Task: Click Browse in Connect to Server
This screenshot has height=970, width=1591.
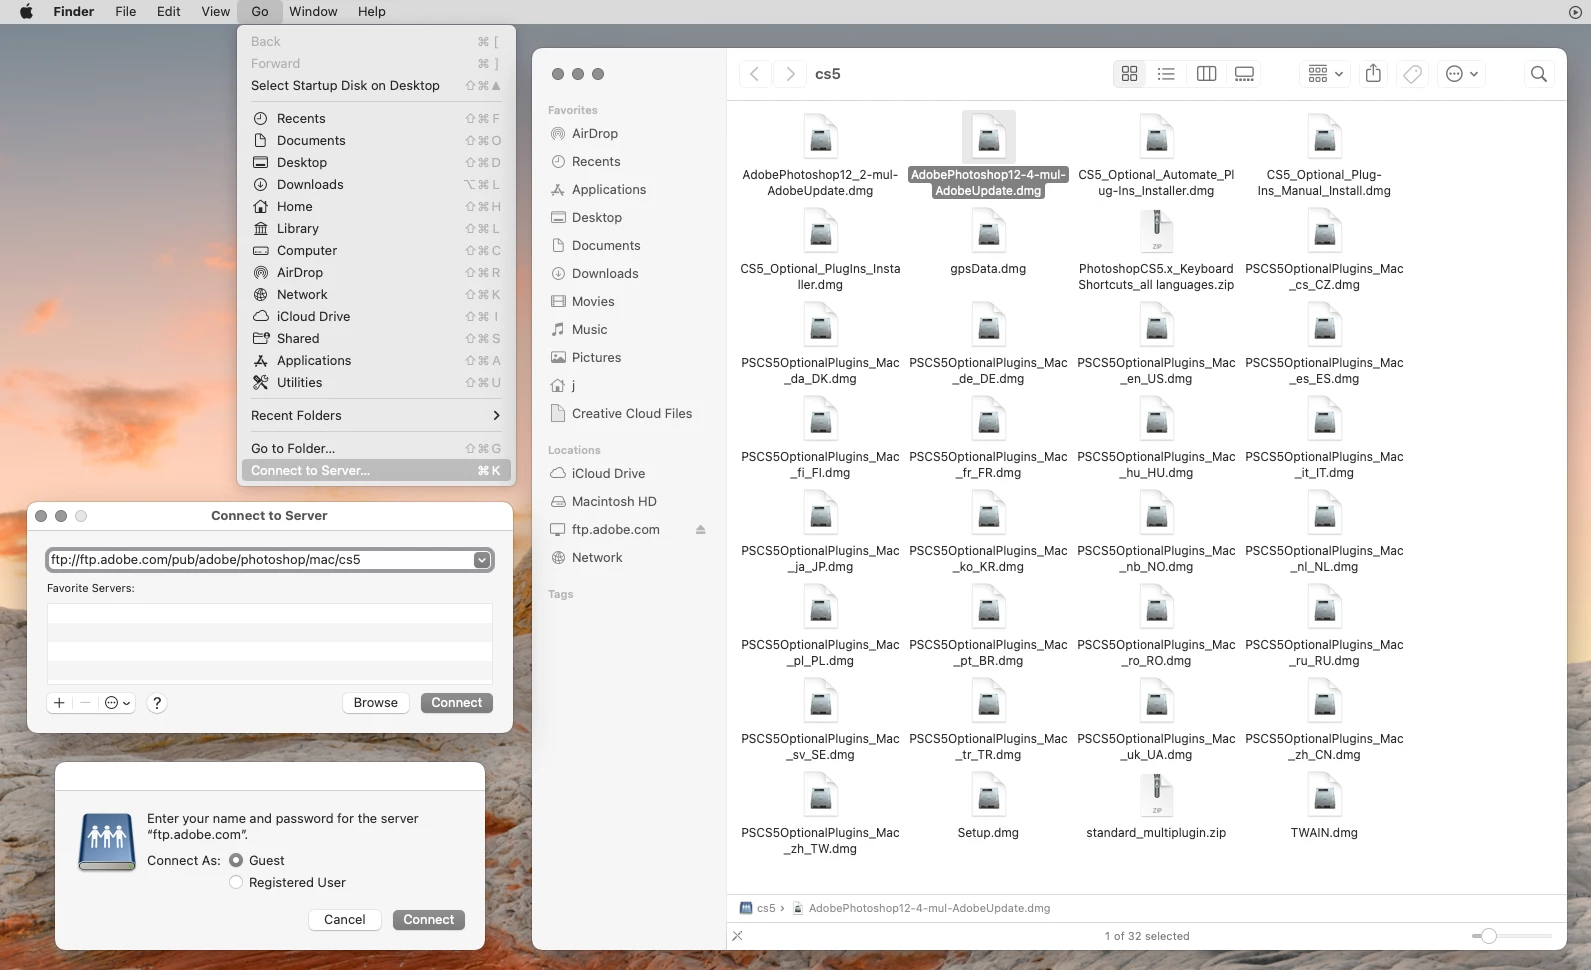Action: click(375, 703)
